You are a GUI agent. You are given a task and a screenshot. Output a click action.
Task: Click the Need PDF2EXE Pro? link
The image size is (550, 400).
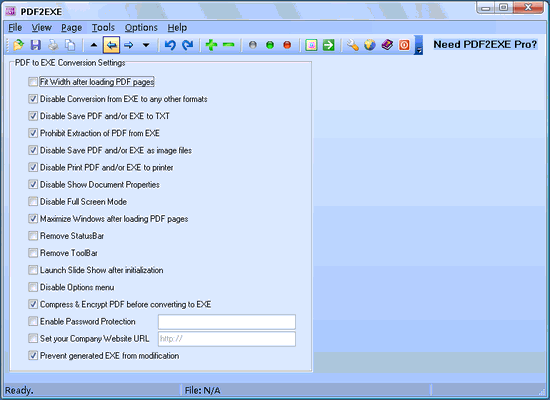click(x=485, y=45)
